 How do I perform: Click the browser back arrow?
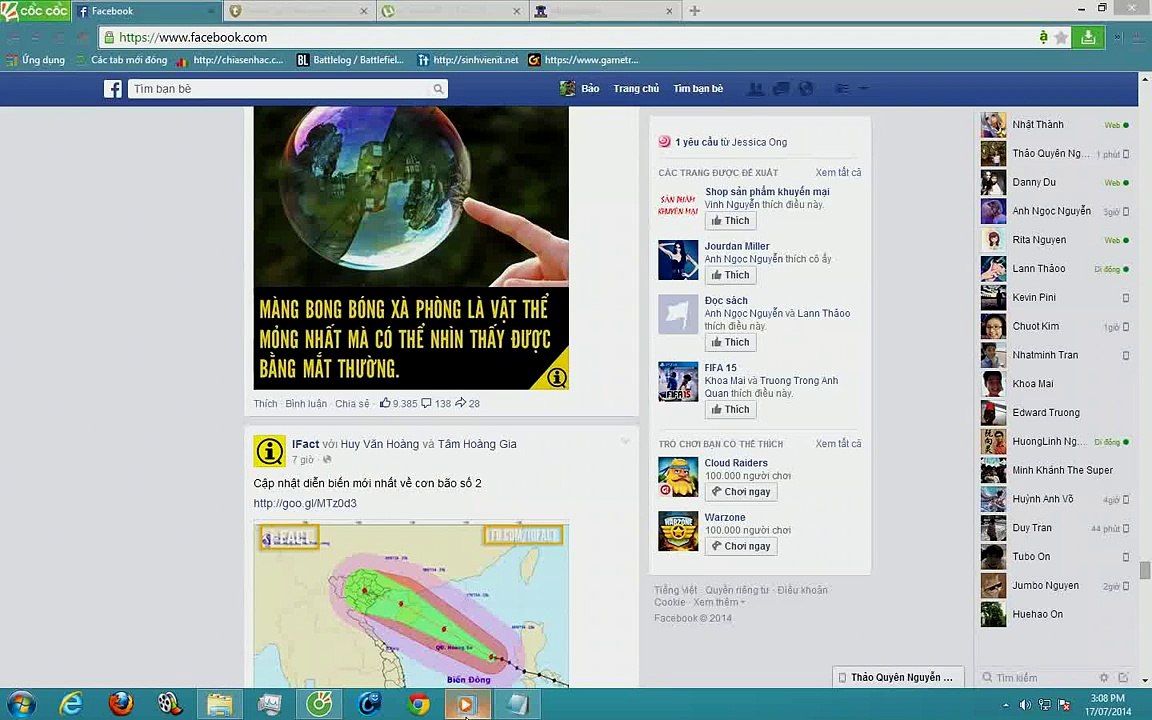click(x=14, y=37)
